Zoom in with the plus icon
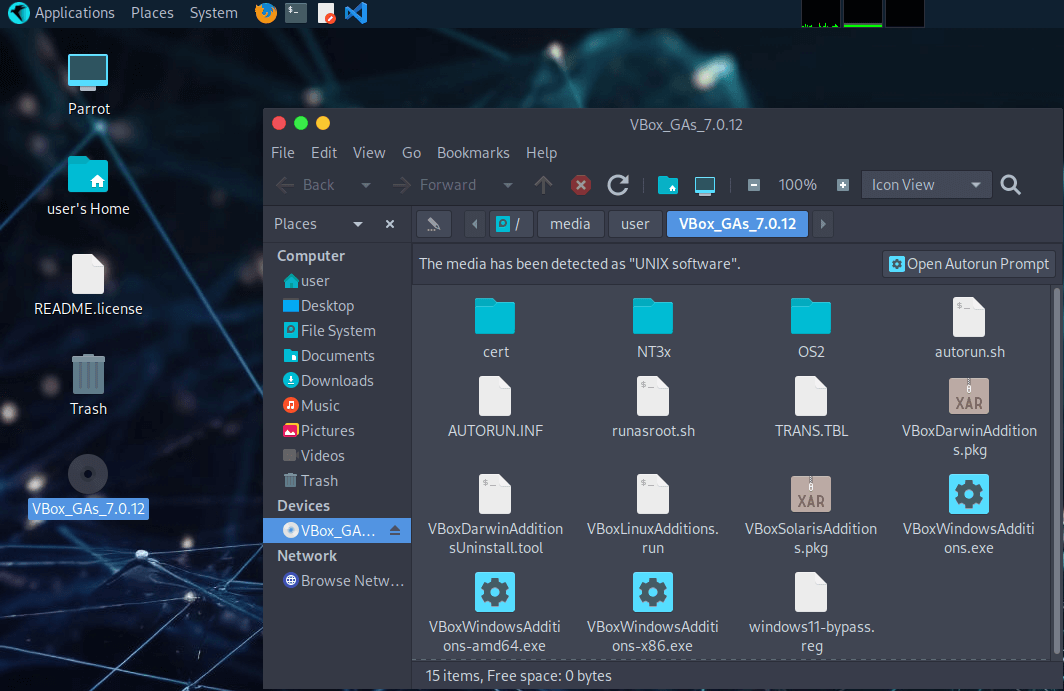 pos(843,185)
